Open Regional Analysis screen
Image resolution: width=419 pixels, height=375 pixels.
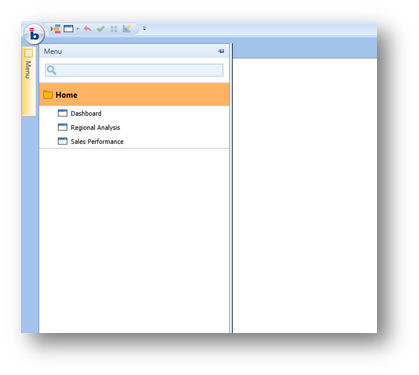[x=95, y=127]
